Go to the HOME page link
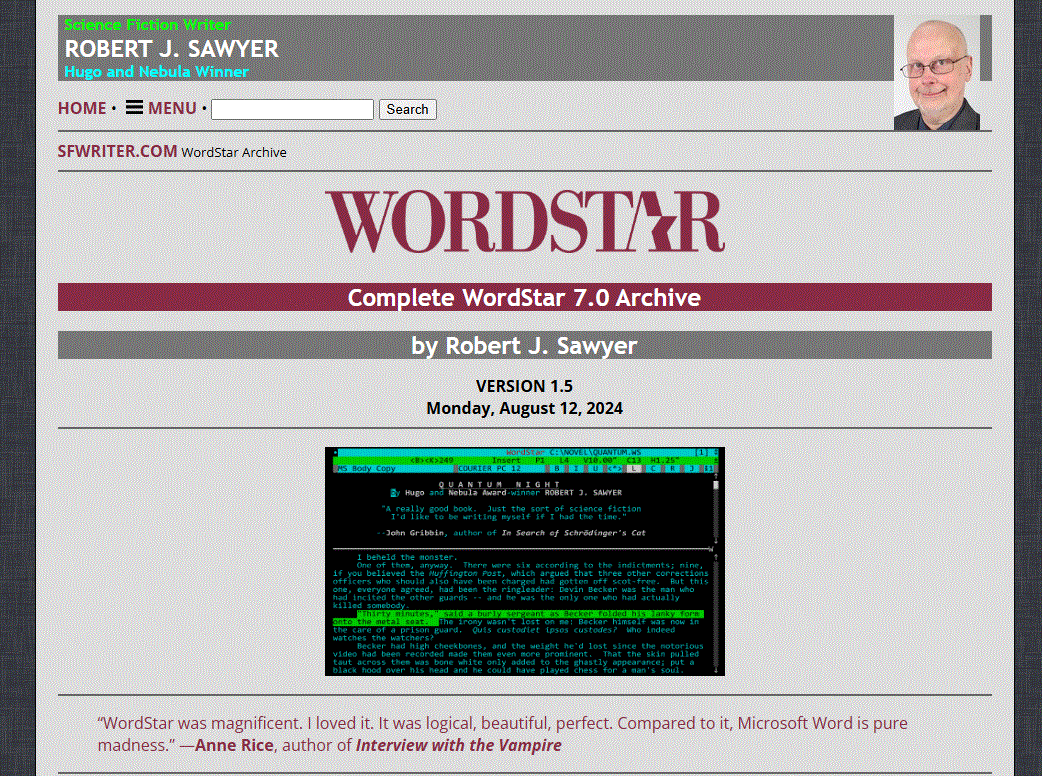 pyautogui.click(x=82, y=108)
